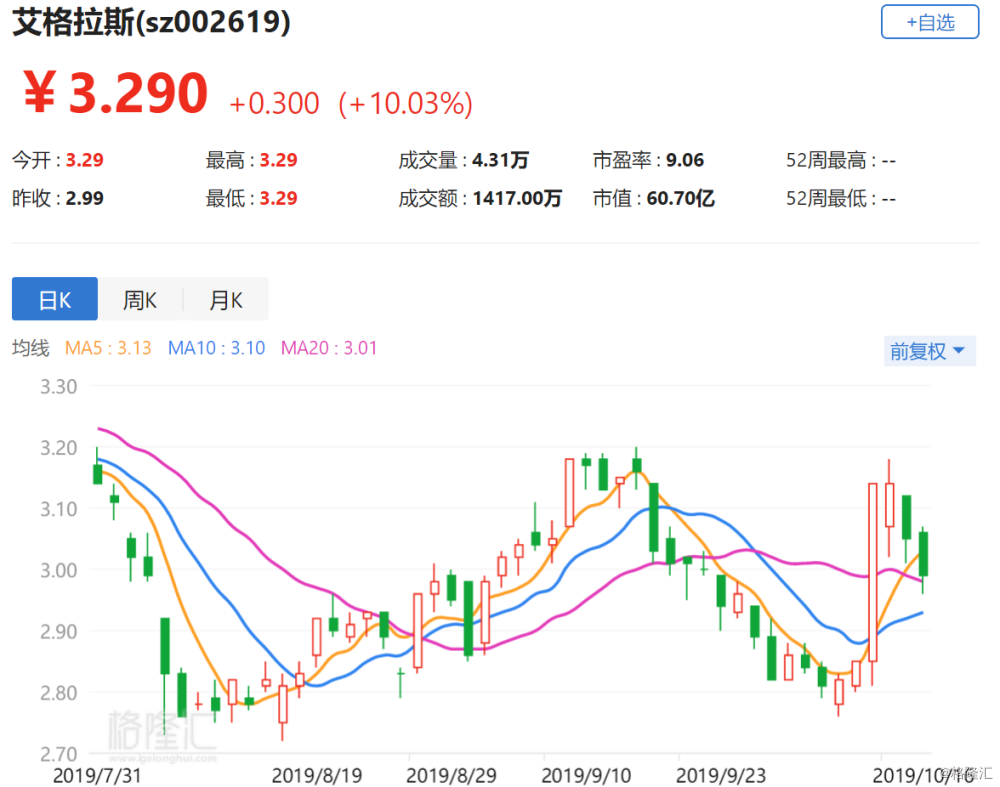
Task: Add stock to watchlist with +自选 button
Action: click(929, 22)
